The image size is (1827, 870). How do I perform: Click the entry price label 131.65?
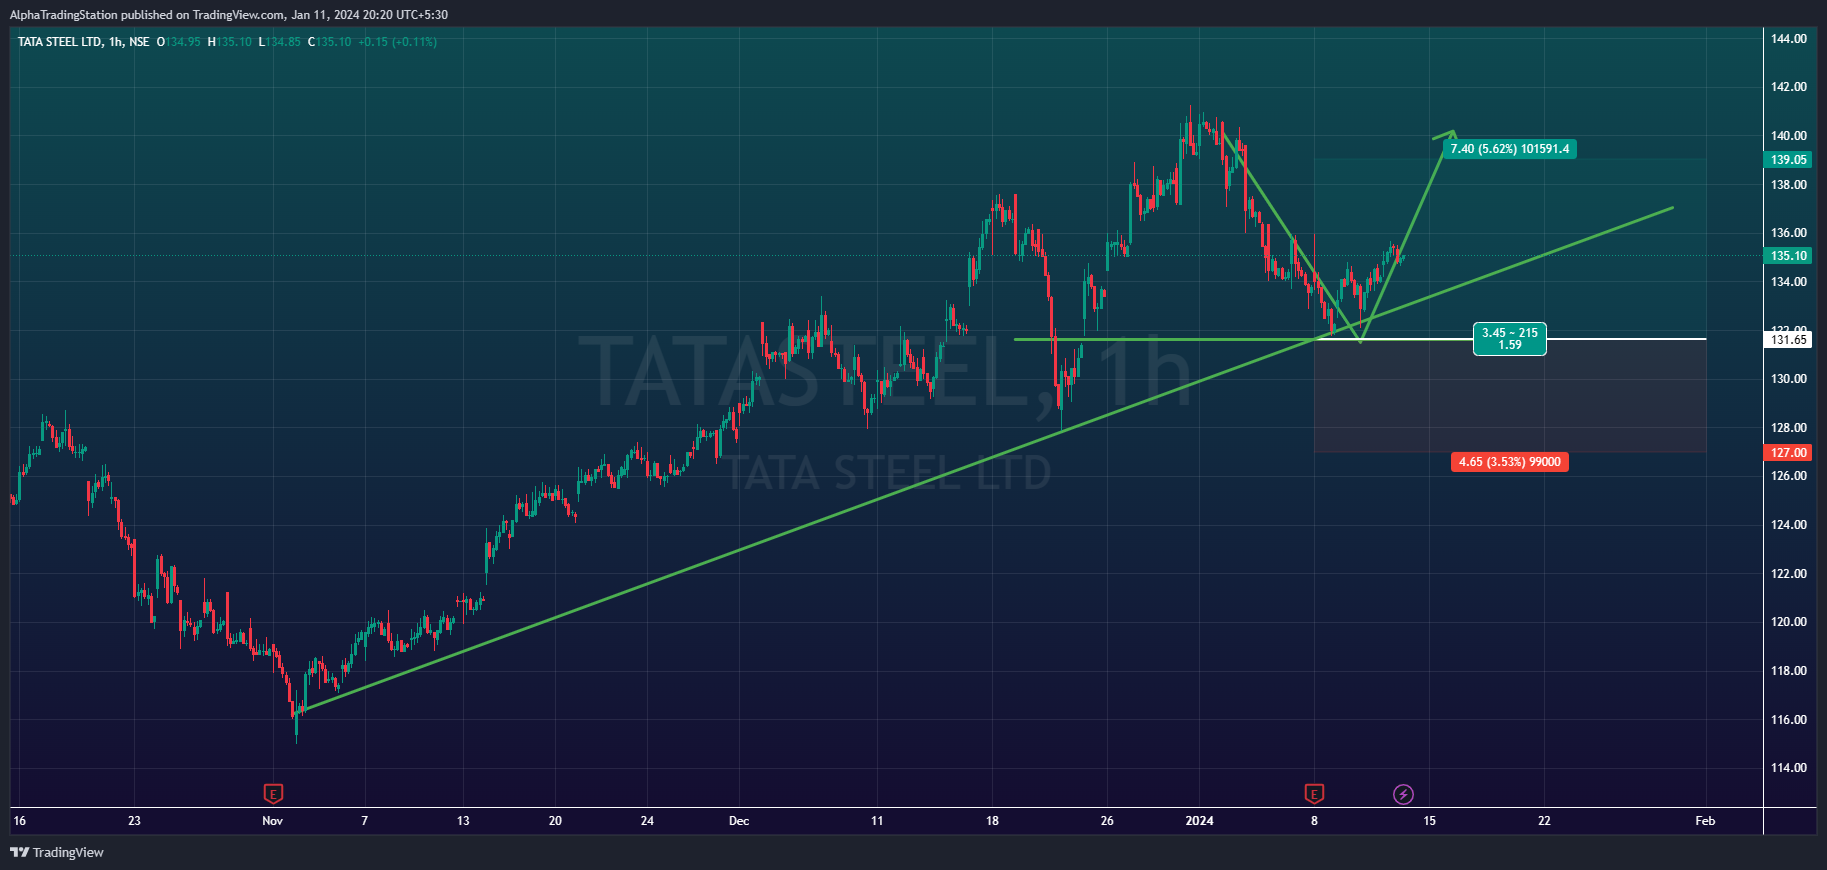tap(1789, 340)
